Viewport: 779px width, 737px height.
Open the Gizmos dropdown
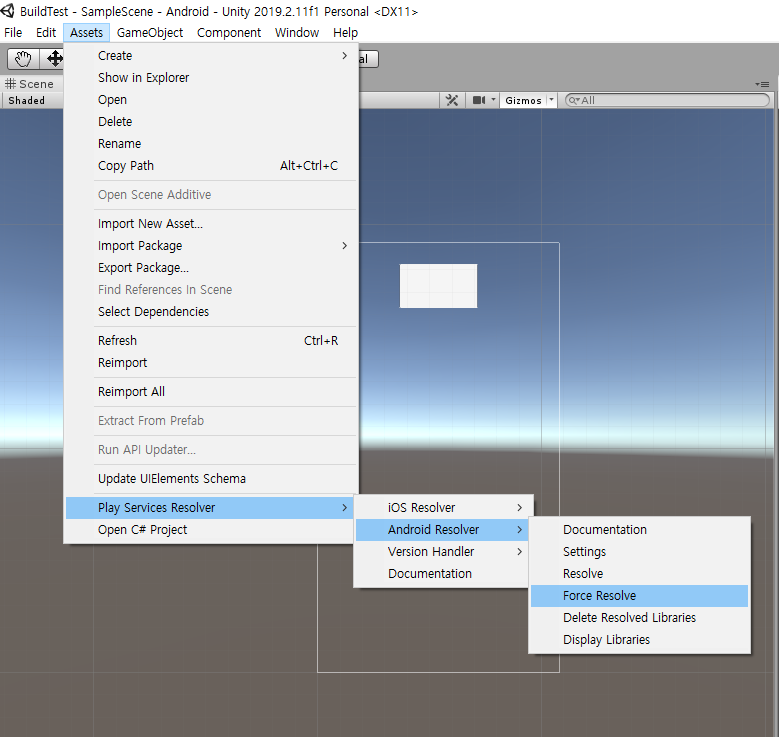(551, 100)
